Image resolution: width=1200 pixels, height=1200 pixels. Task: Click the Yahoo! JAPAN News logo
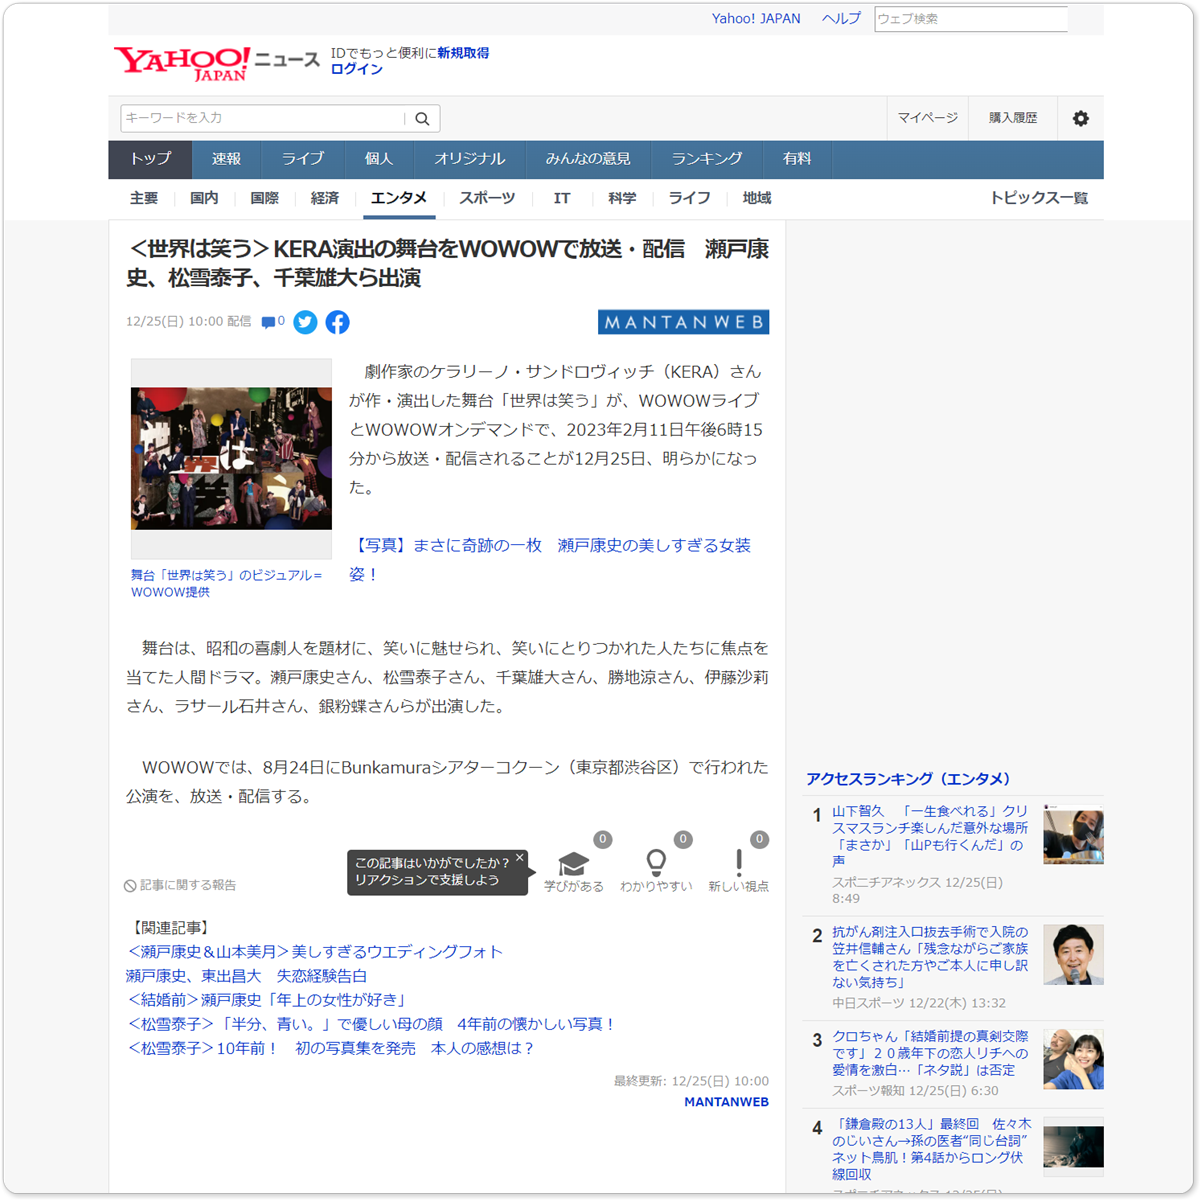click(216, 62)
